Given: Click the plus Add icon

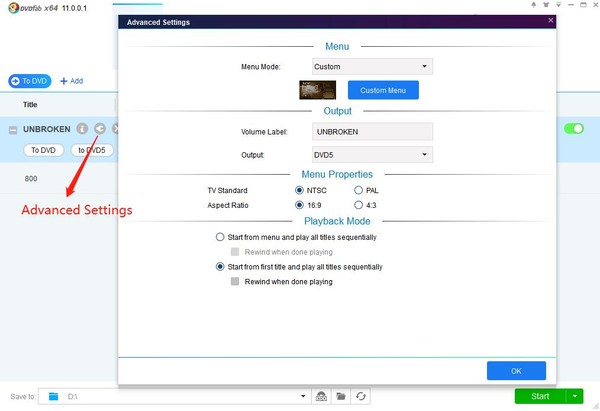Looking at the screenshot, I should [x=64, y=81].
